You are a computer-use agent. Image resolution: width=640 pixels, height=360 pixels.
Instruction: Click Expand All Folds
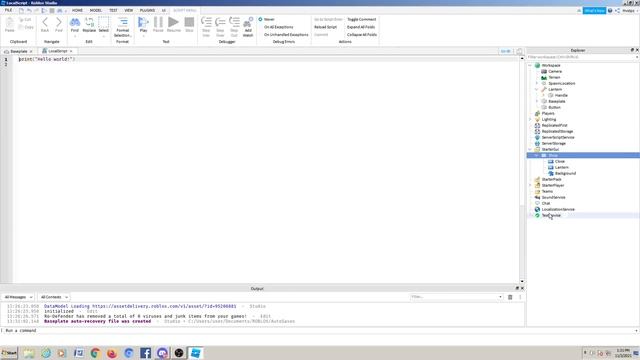pos(361,27)
